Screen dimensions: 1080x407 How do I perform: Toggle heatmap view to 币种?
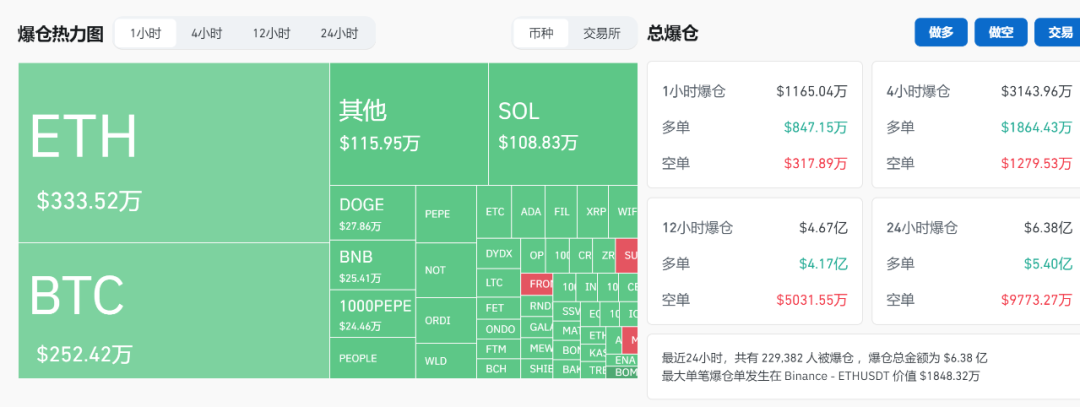[x=541, y=33]
